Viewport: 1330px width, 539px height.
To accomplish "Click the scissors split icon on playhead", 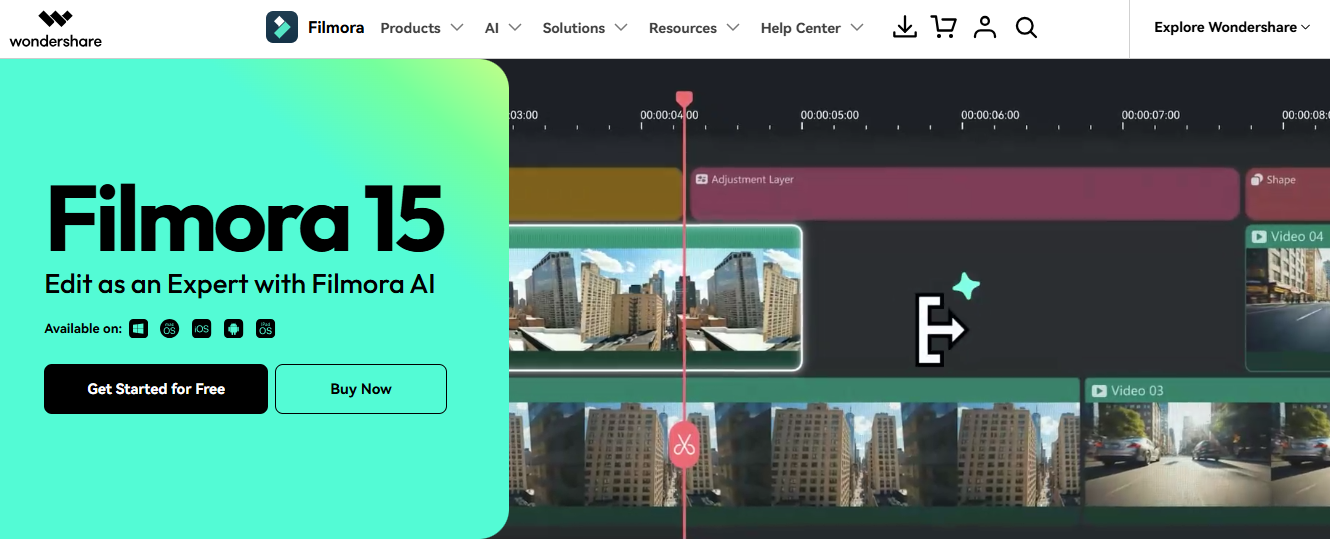I will pyautogui.click(x=684, y=444).
